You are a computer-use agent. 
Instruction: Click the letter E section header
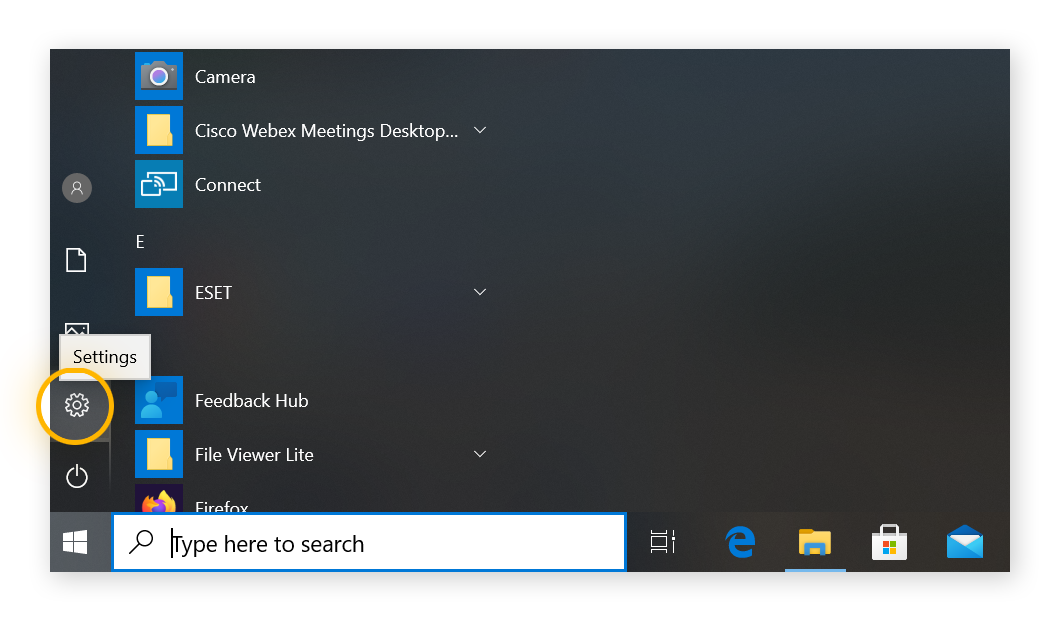(x=140, y=241)
